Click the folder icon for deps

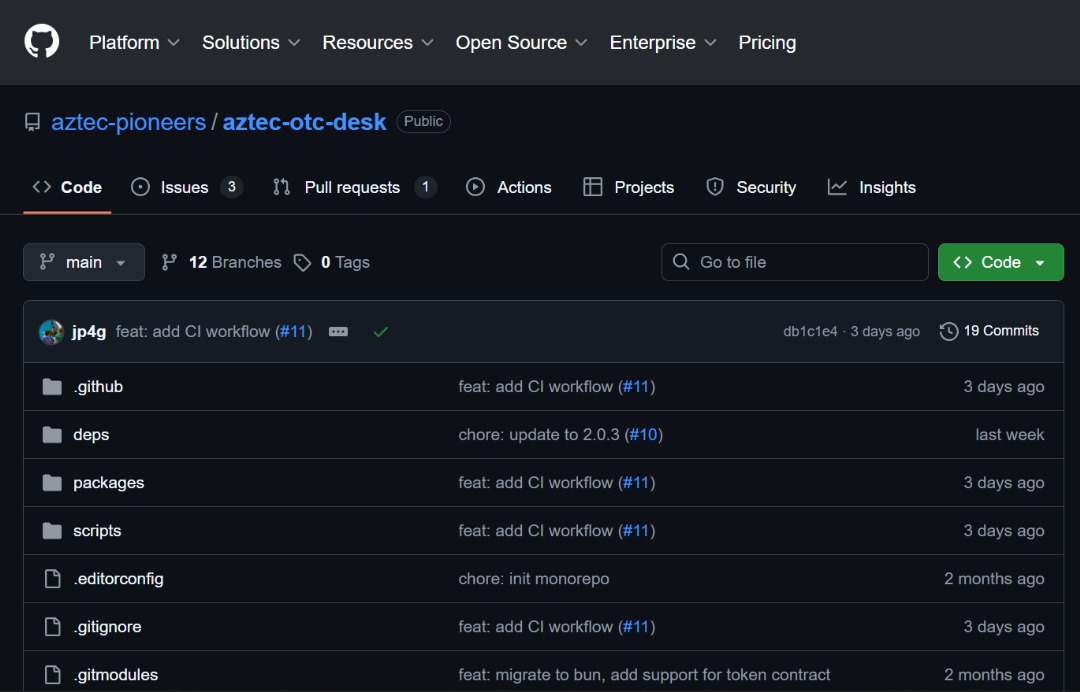click(x=52, y=435)
